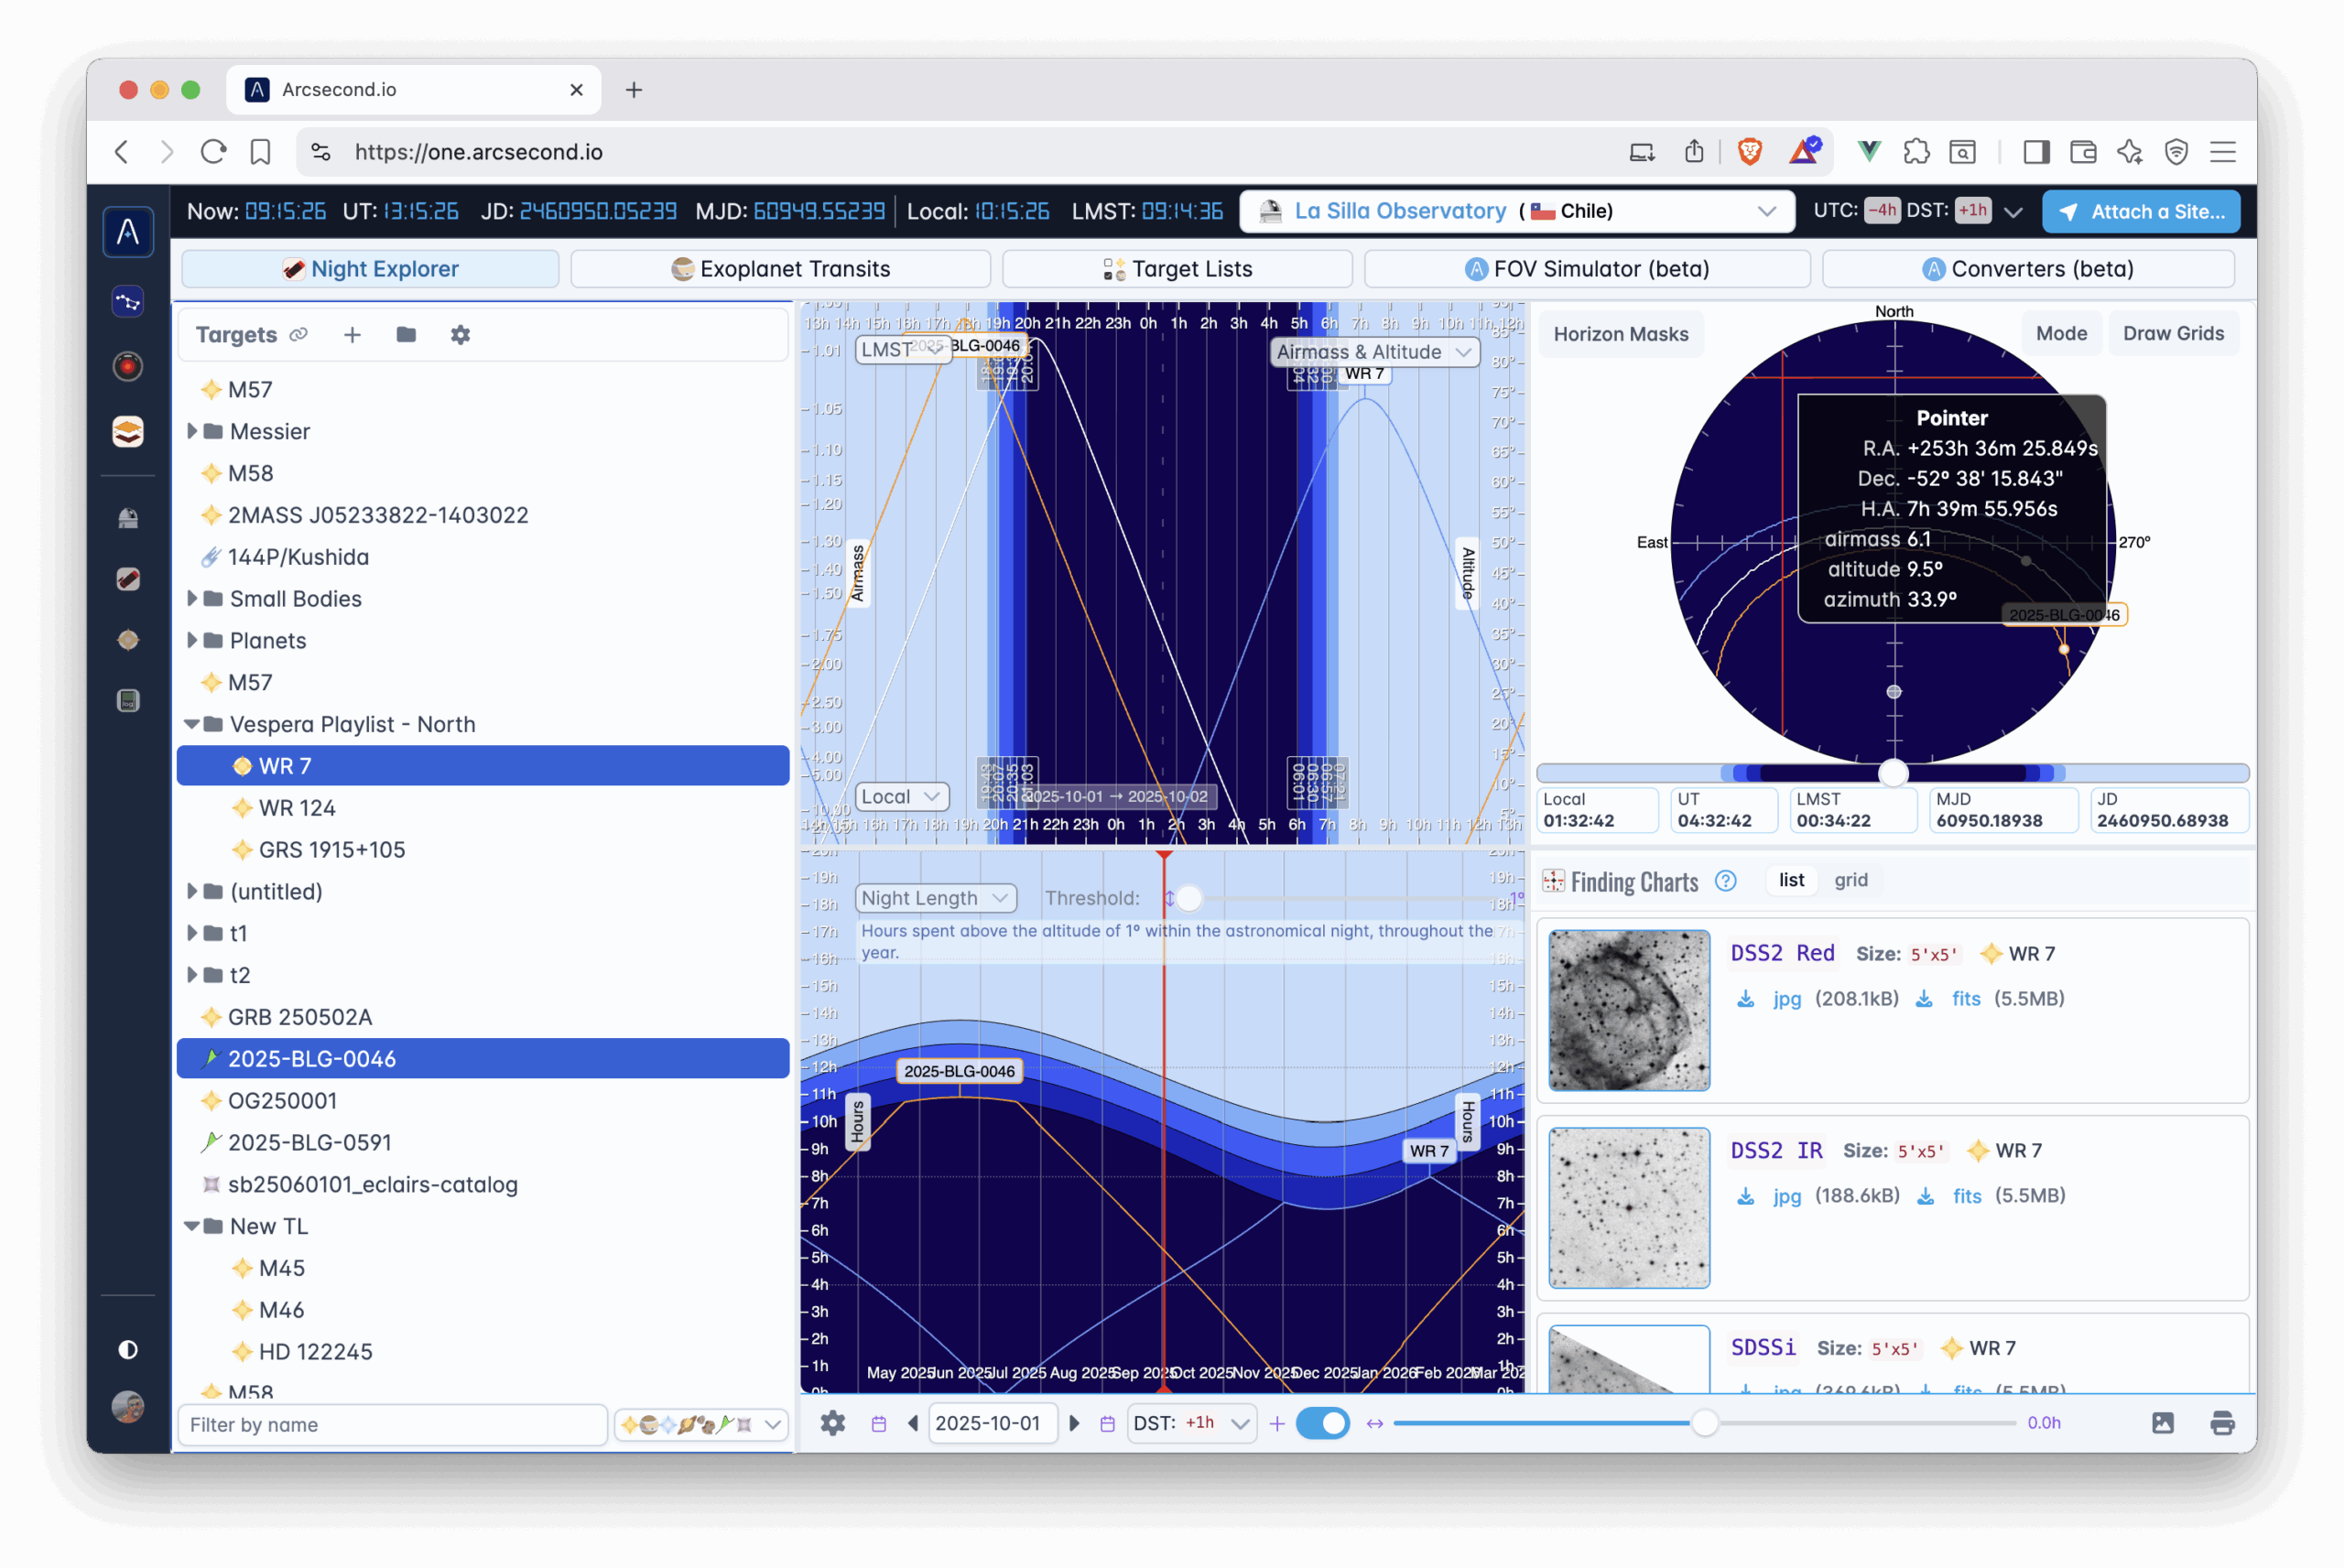The width and height of the screenshot is (2344, 1568).
Task: Open Finding Charts help icon
Action: point(1725,881)
